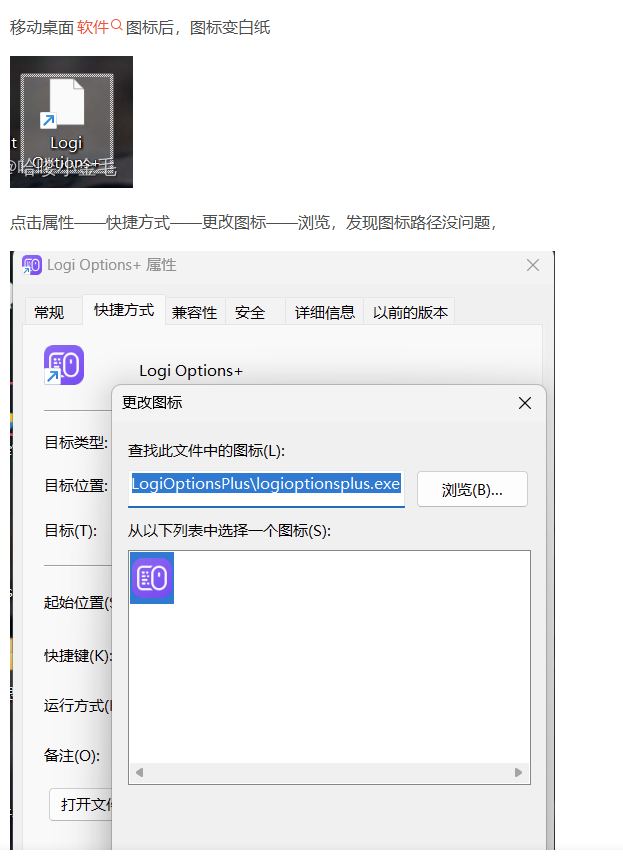This screenshot has height=866, width=623.
Task: Click the 目标类型 label
Action: point(76,442)
